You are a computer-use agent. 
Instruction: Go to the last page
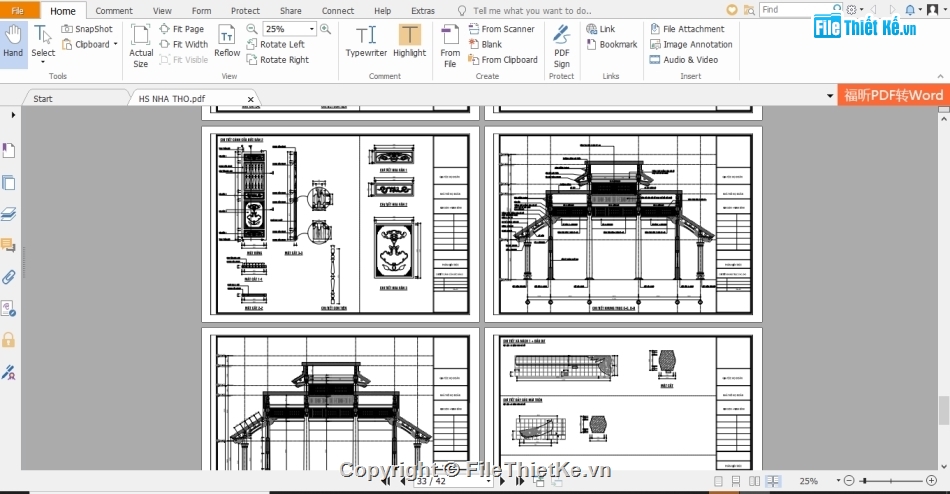[520, 481]
